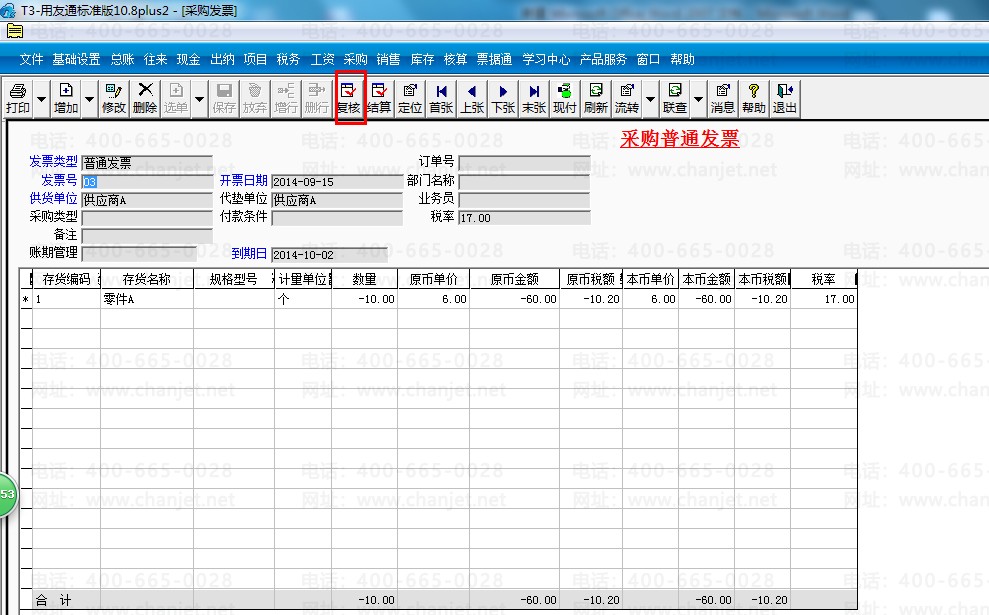Open 定位 (locate) tool

coord(410,98)
